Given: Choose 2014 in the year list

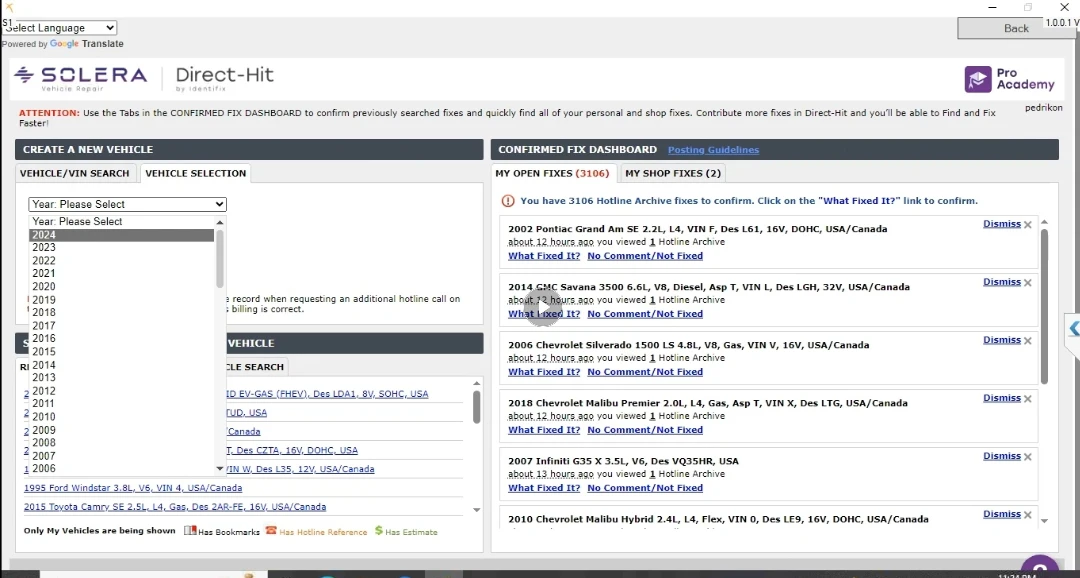Looking at the screenshot, I should (x=121, y=365).
